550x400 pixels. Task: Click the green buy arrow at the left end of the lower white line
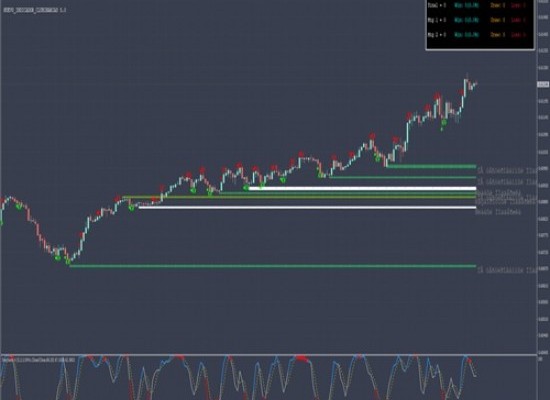coord(132,208)
